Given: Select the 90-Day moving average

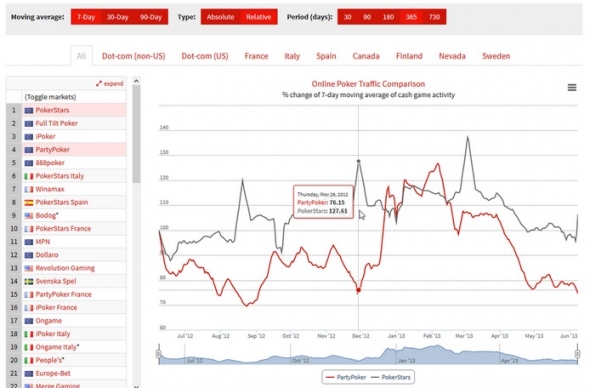Looking at the screenshot, I should (151, 17).
